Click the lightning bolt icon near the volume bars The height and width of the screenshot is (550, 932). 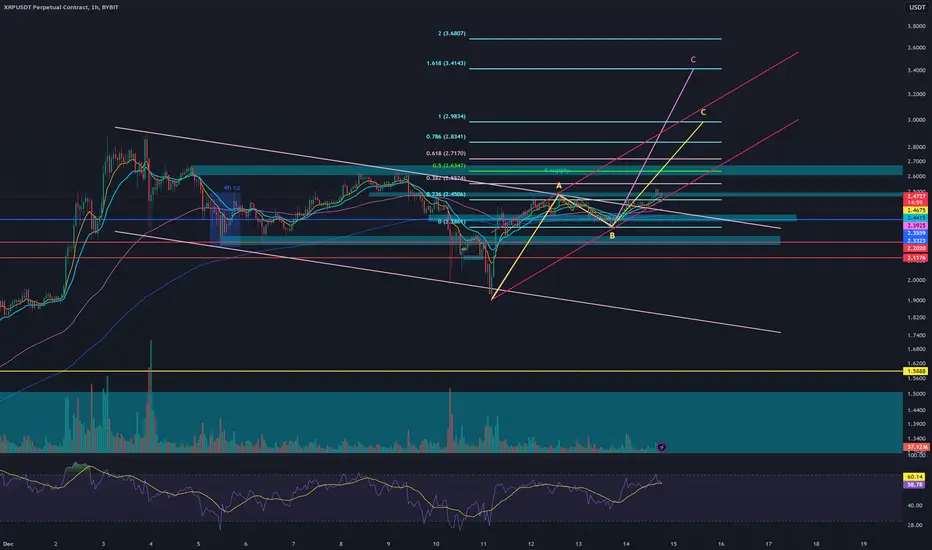coord(662,447)
